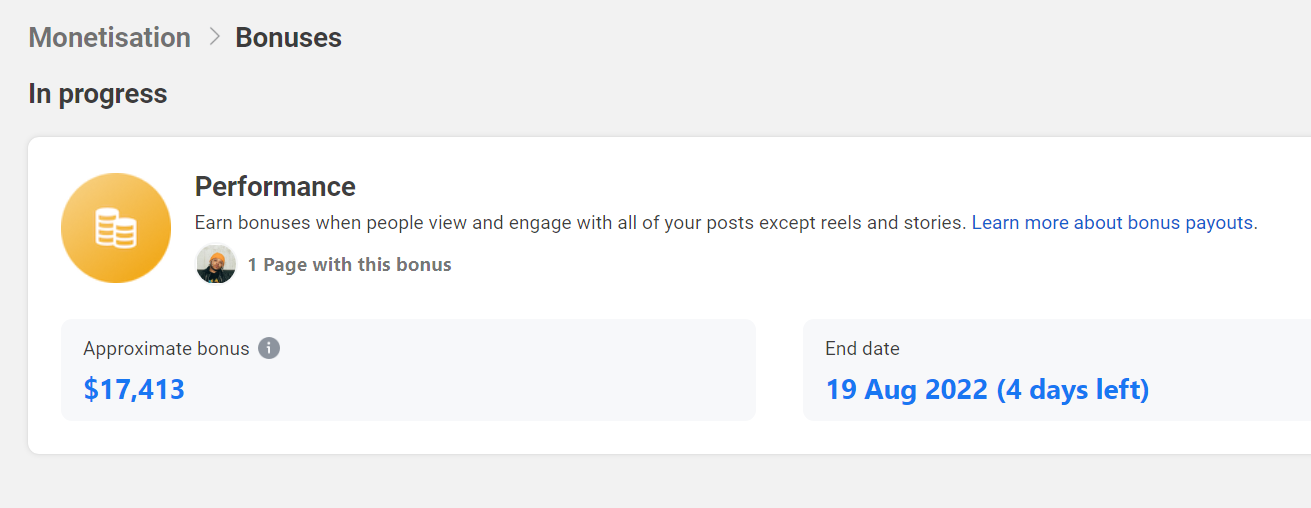The image size is (1311, 508).
Task: Click the page profile avatar thumbnail
Action: pos(216,264)
